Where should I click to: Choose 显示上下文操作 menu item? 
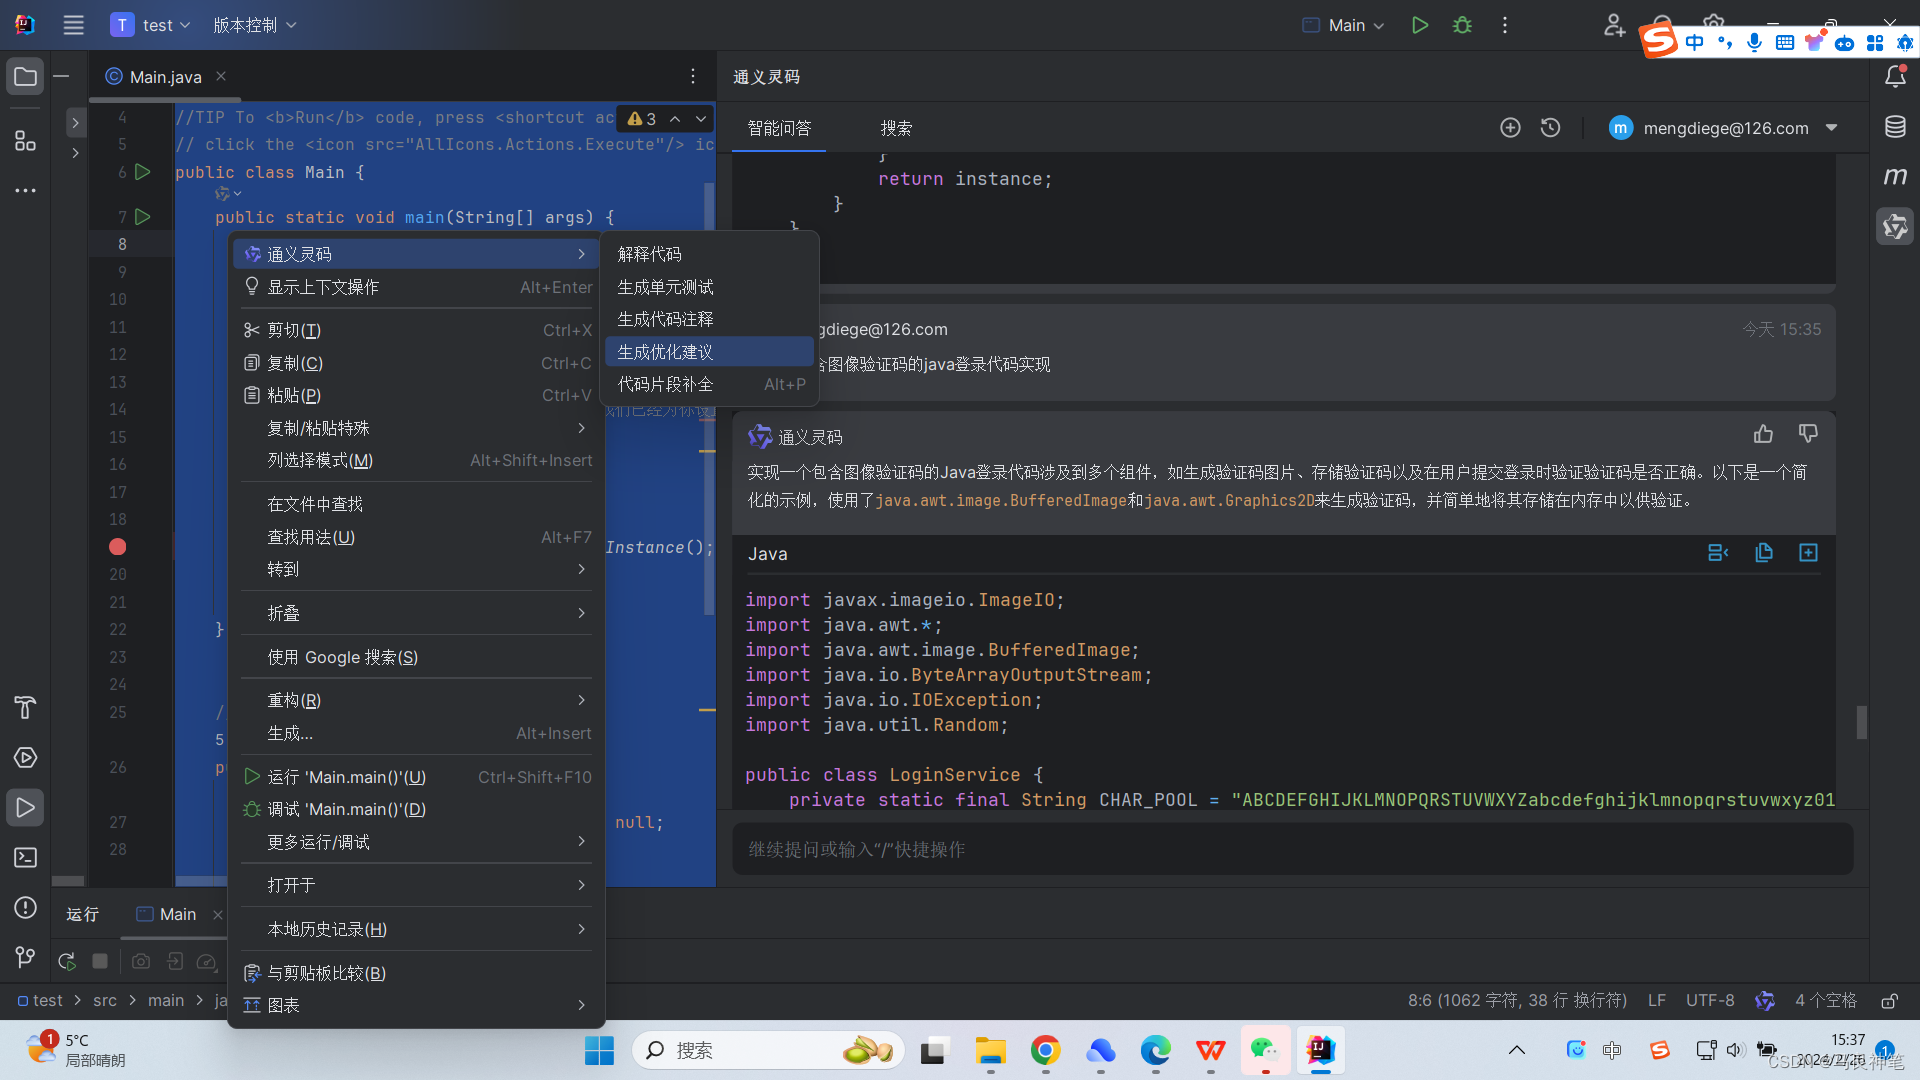[417, 287]
